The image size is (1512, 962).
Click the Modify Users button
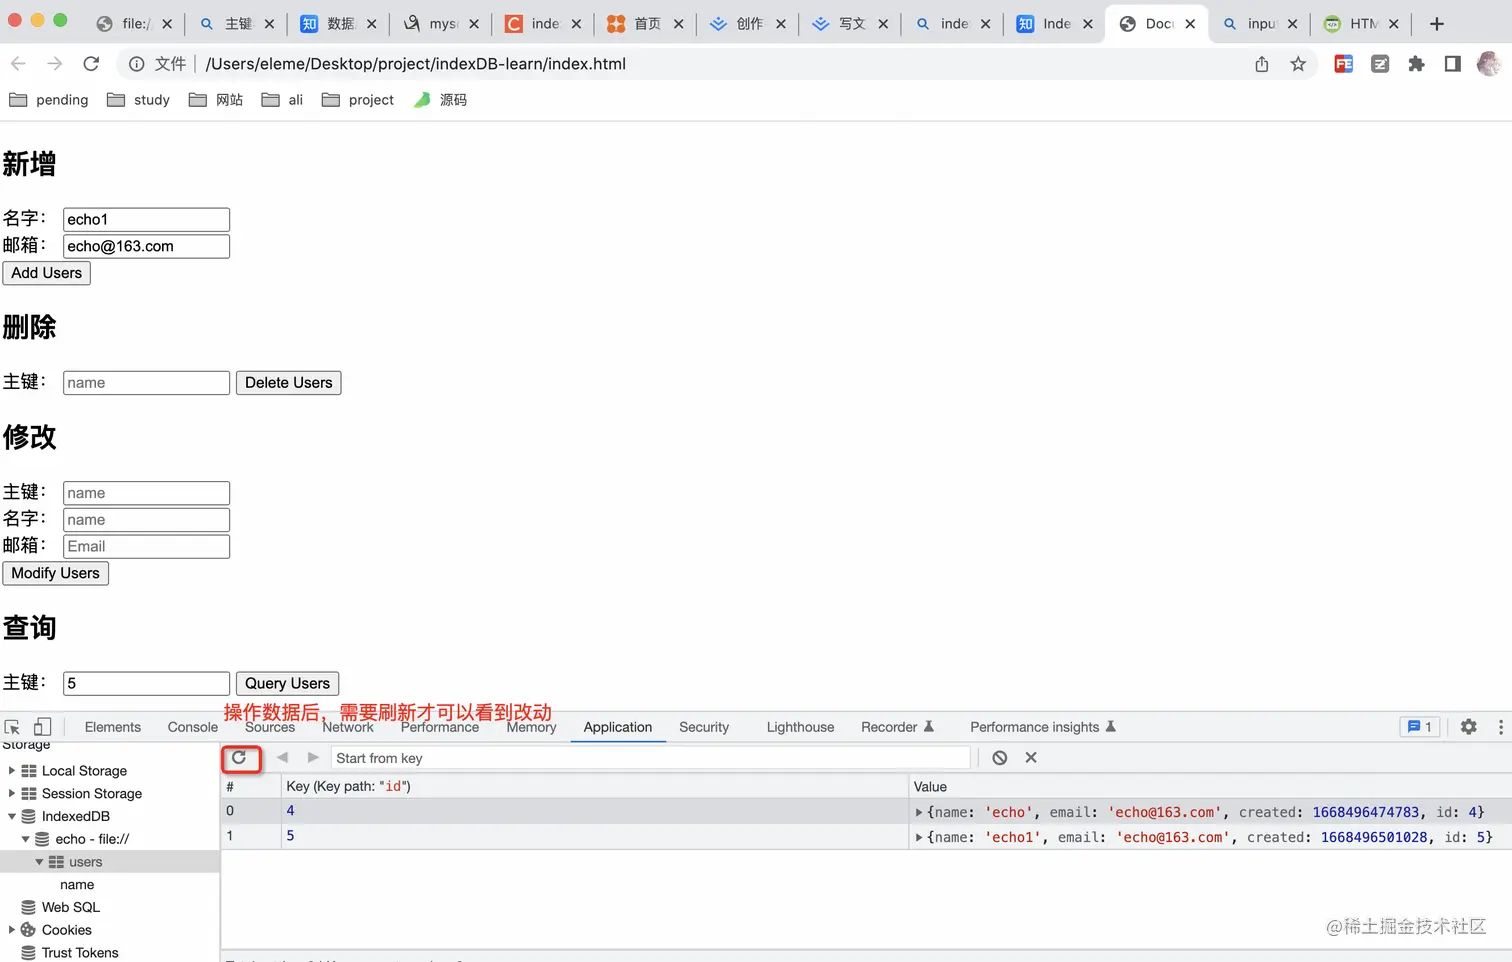click(x=56, y=573)
